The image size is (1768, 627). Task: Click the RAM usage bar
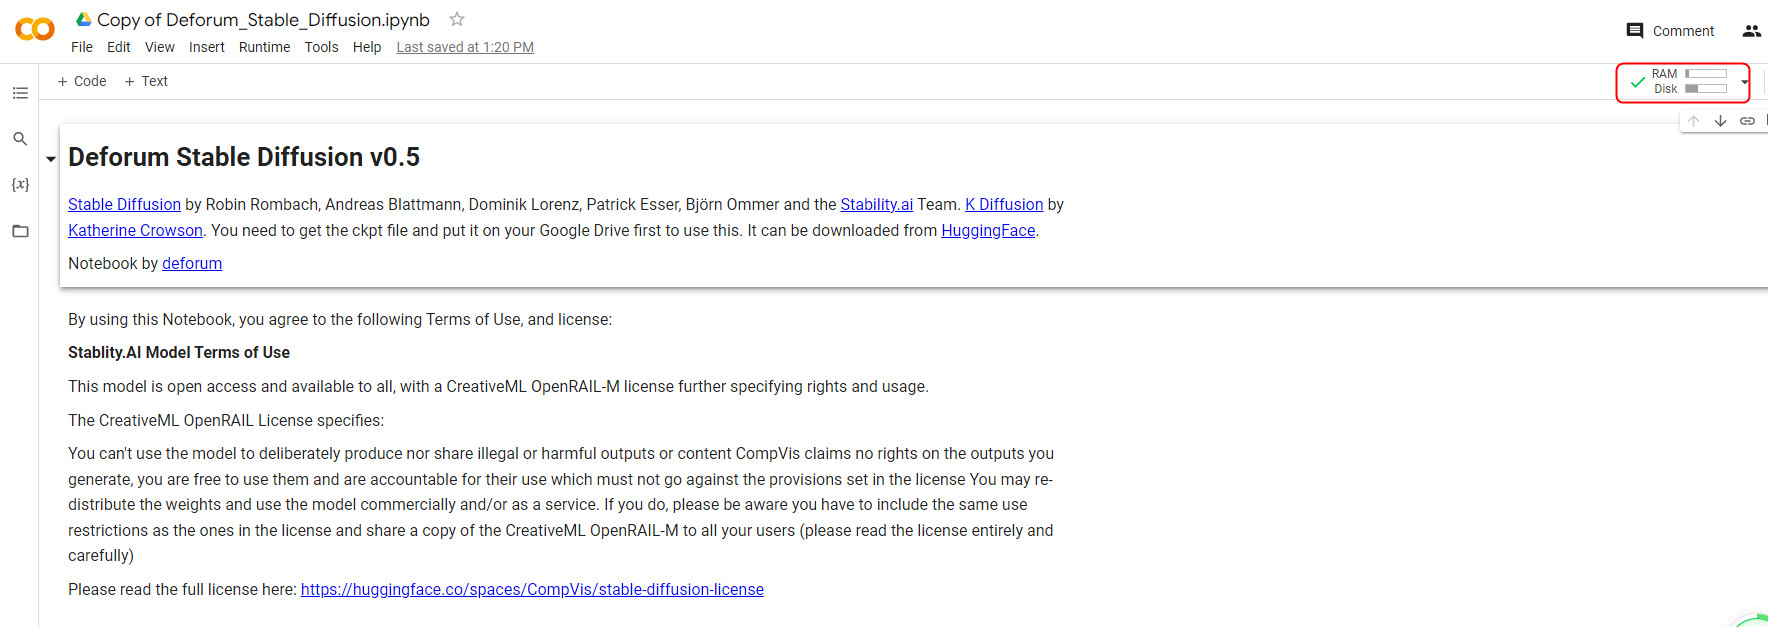click(1706, 74)
